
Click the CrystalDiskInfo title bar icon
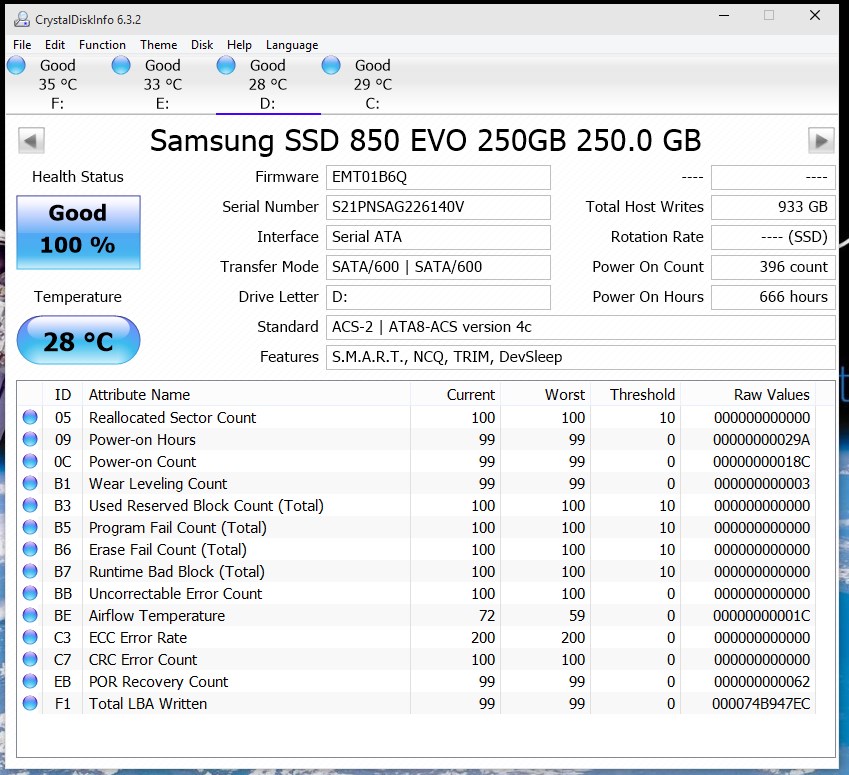tap(22, 19)
